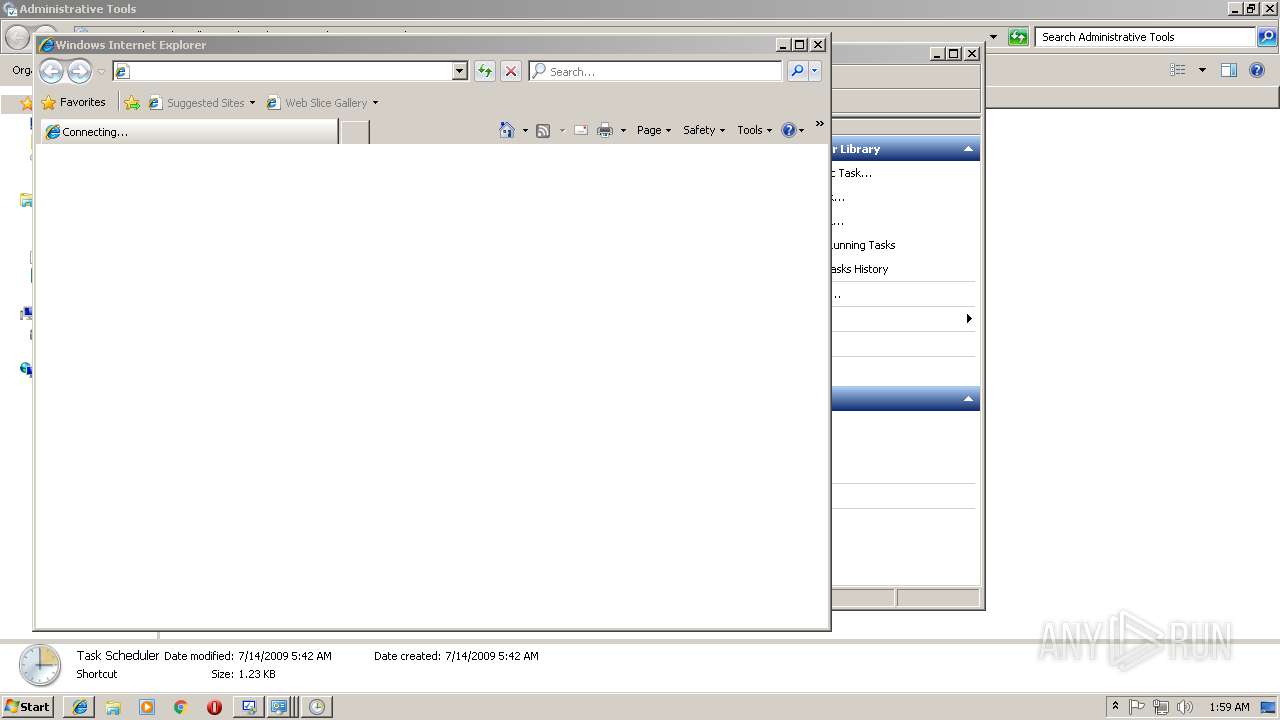The width and height of the screenshot is (1280, 720).
Task: Click the Organize button in Explorer toolbar
Action: (x=22, y=70)
